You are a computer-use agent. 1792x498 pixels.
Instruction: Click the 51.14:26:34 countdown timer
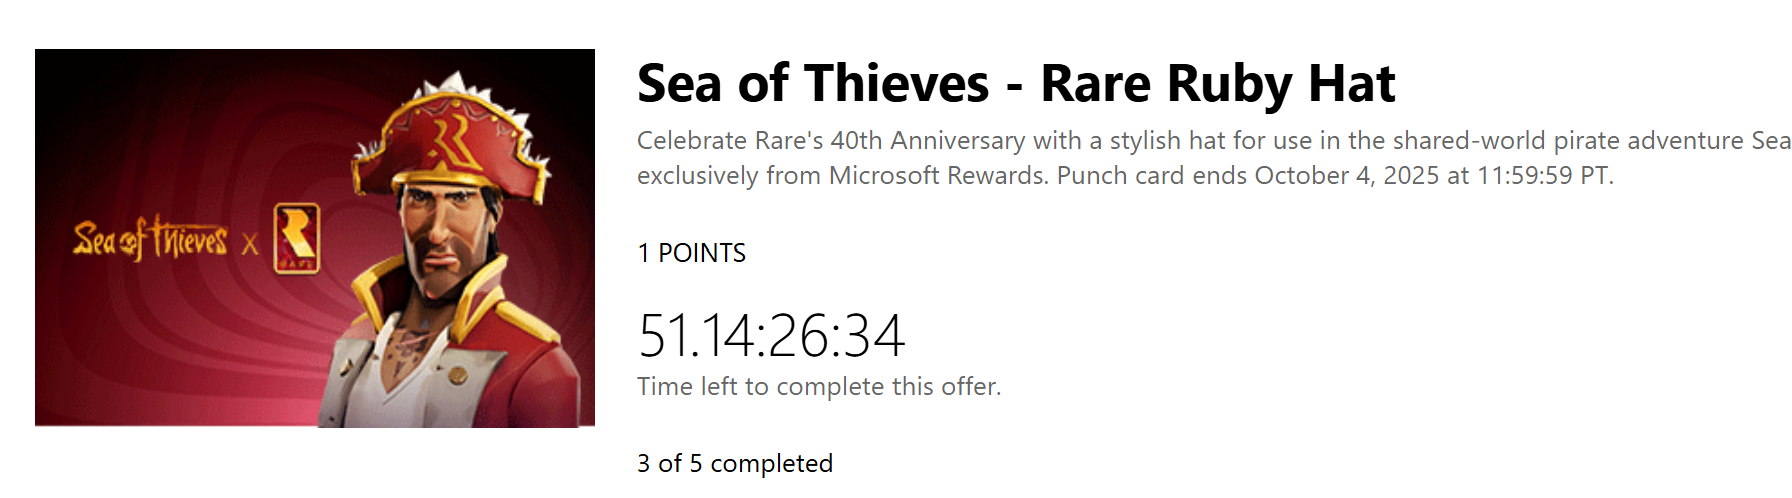[x=771, y=335]
